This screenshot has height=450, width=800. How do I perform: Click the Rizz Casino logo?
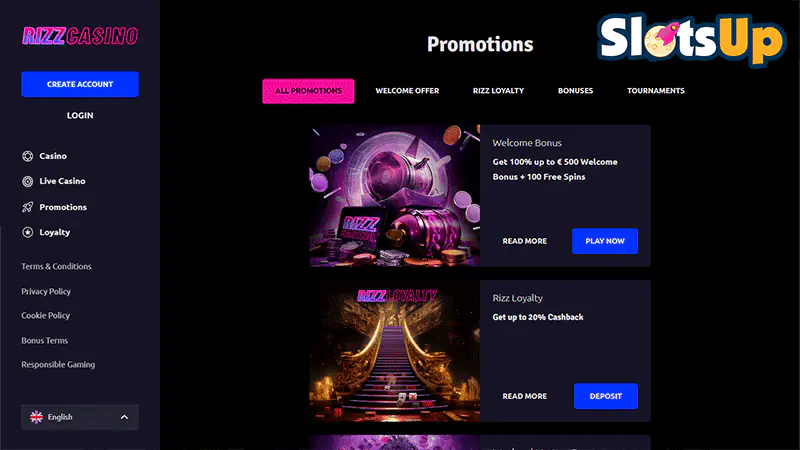coord(80,36)
